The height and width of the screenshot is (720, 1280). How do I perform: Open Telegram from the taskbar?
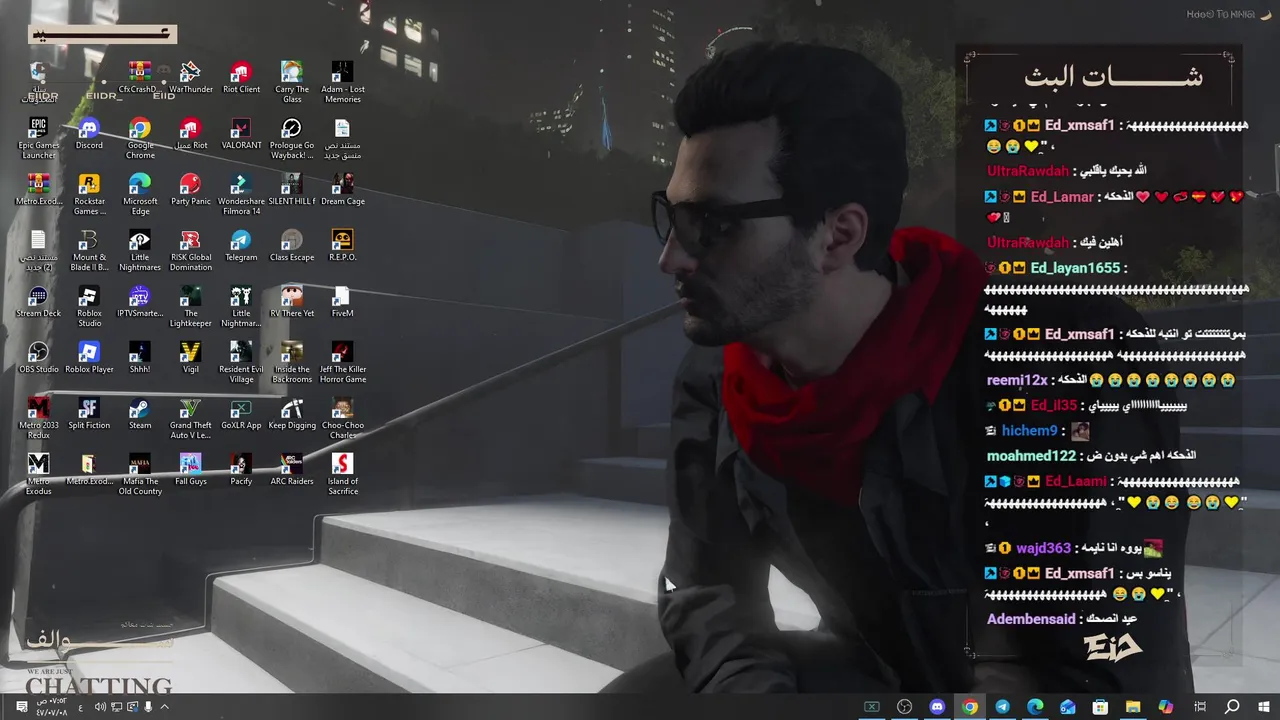tap(1002, 707)
